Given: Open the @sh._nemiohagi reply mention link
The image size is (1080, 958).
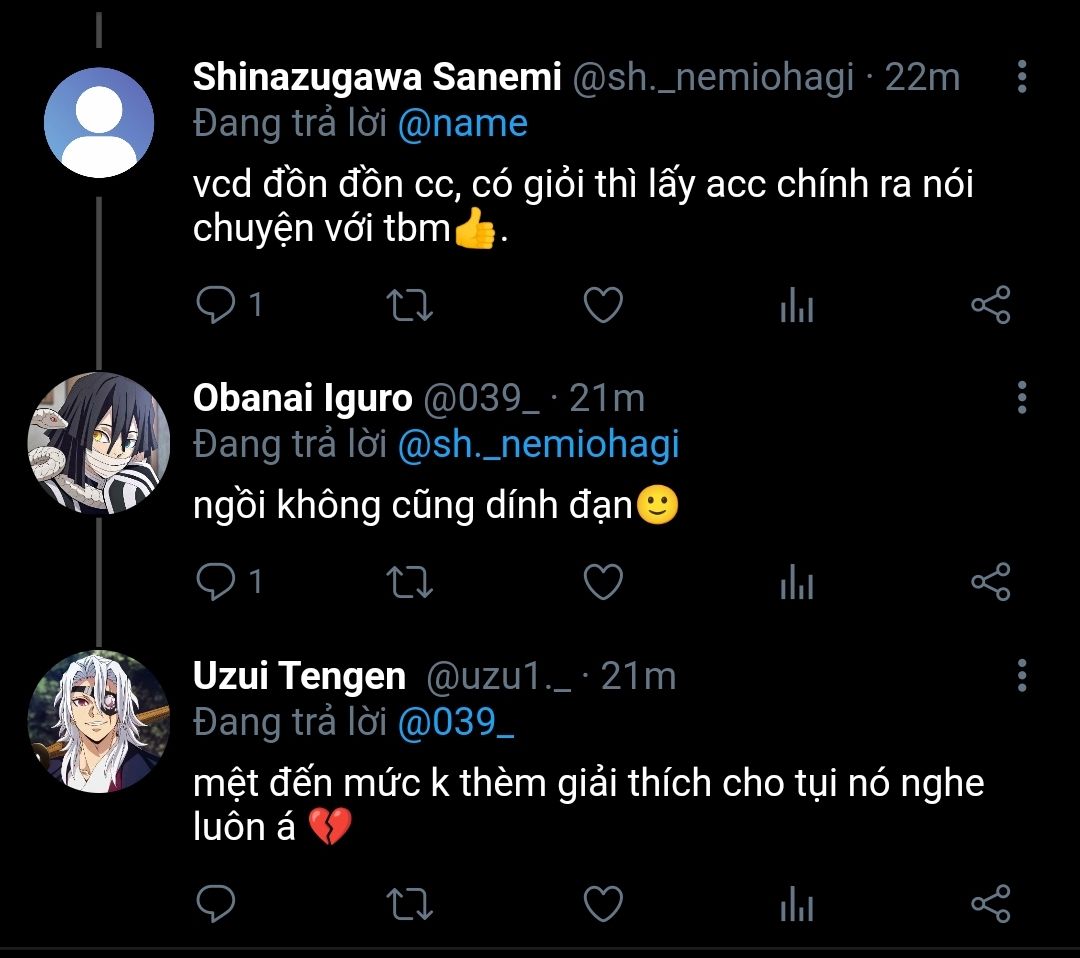Looking at the screenshot, I should pyautogui.click(x=538, y=444).
